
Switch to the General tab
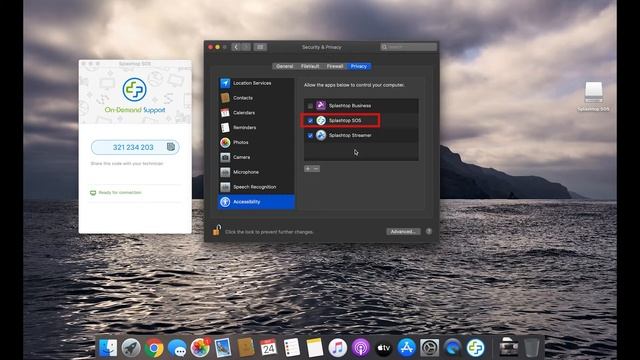pyautogui.click(x=284, y=66)
